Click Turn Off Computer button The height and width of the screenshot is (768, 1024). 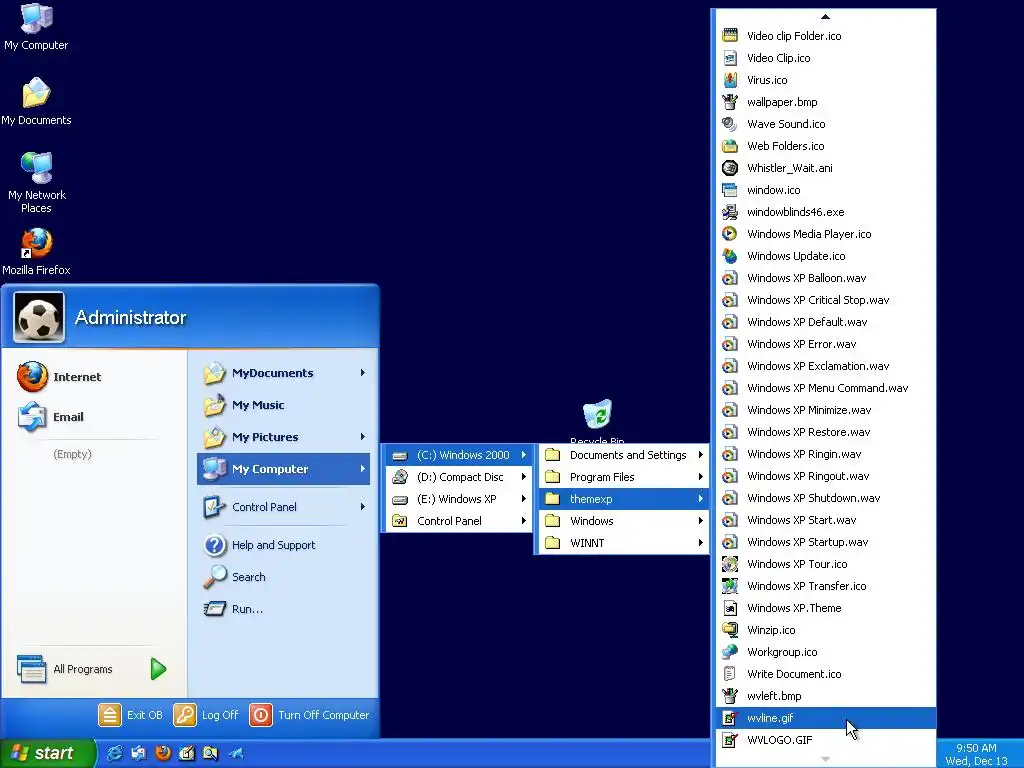[x=310, y=715]
